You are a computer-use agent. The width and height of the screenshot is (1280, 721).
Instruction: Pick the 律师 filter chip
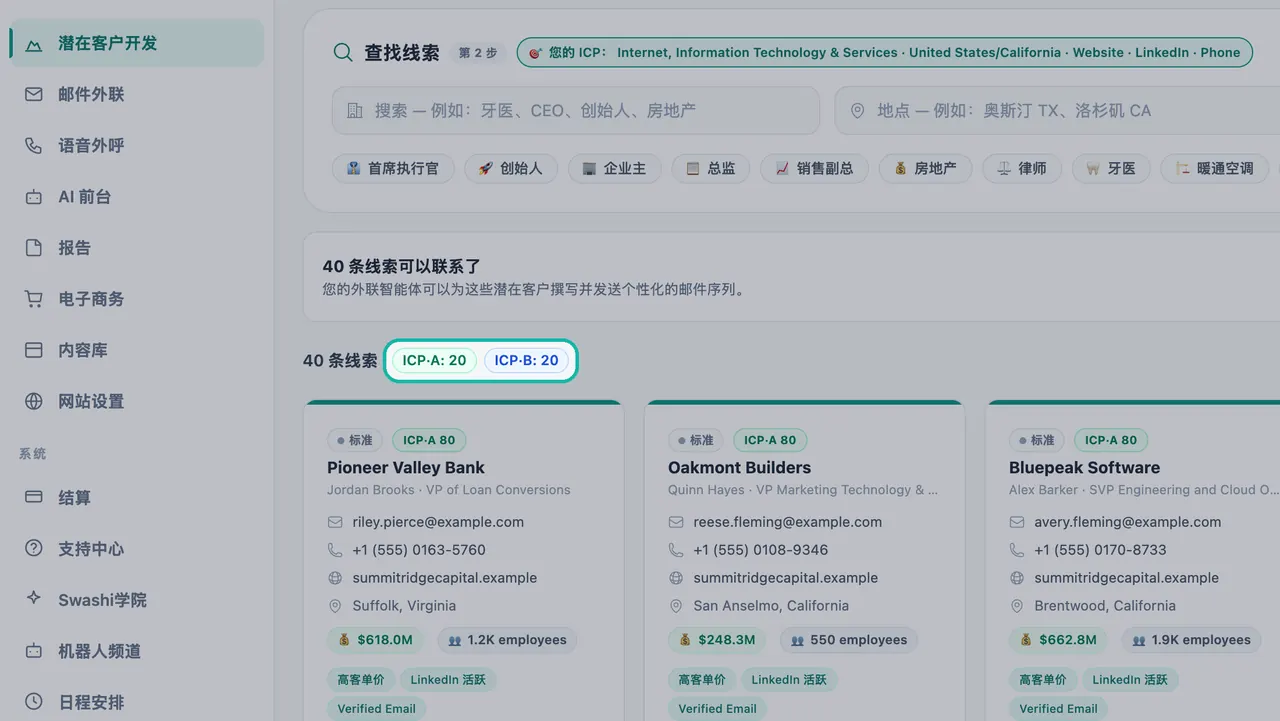[x=1021, y=168]
